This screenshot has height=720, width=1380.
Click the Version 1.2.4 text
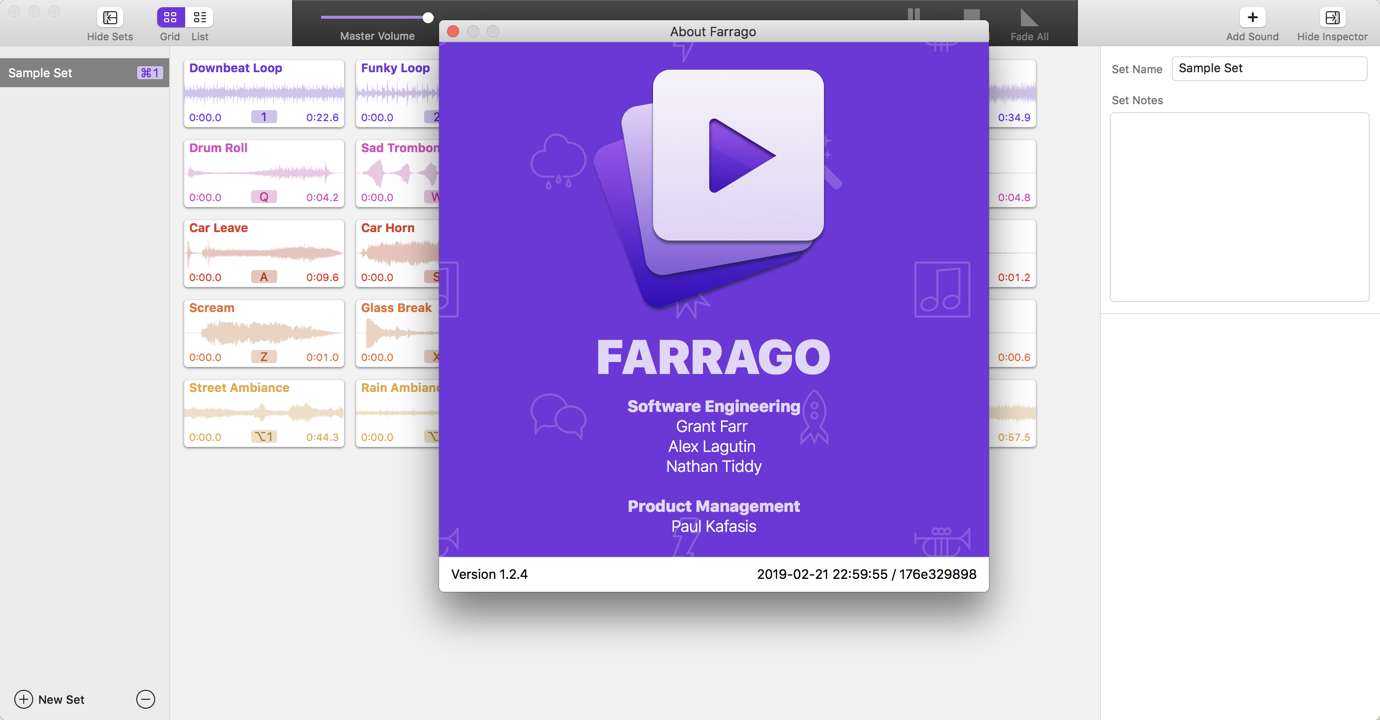click(489, 574)
